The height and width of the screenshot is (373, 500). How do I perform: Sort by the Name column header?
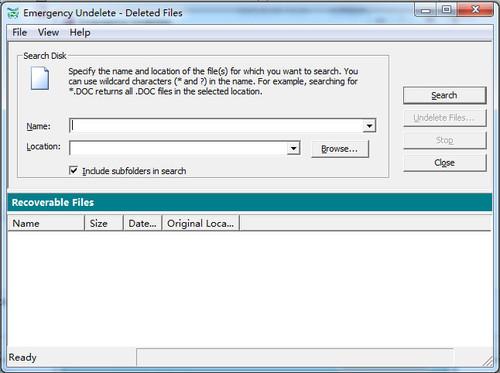tap(46, 223)
